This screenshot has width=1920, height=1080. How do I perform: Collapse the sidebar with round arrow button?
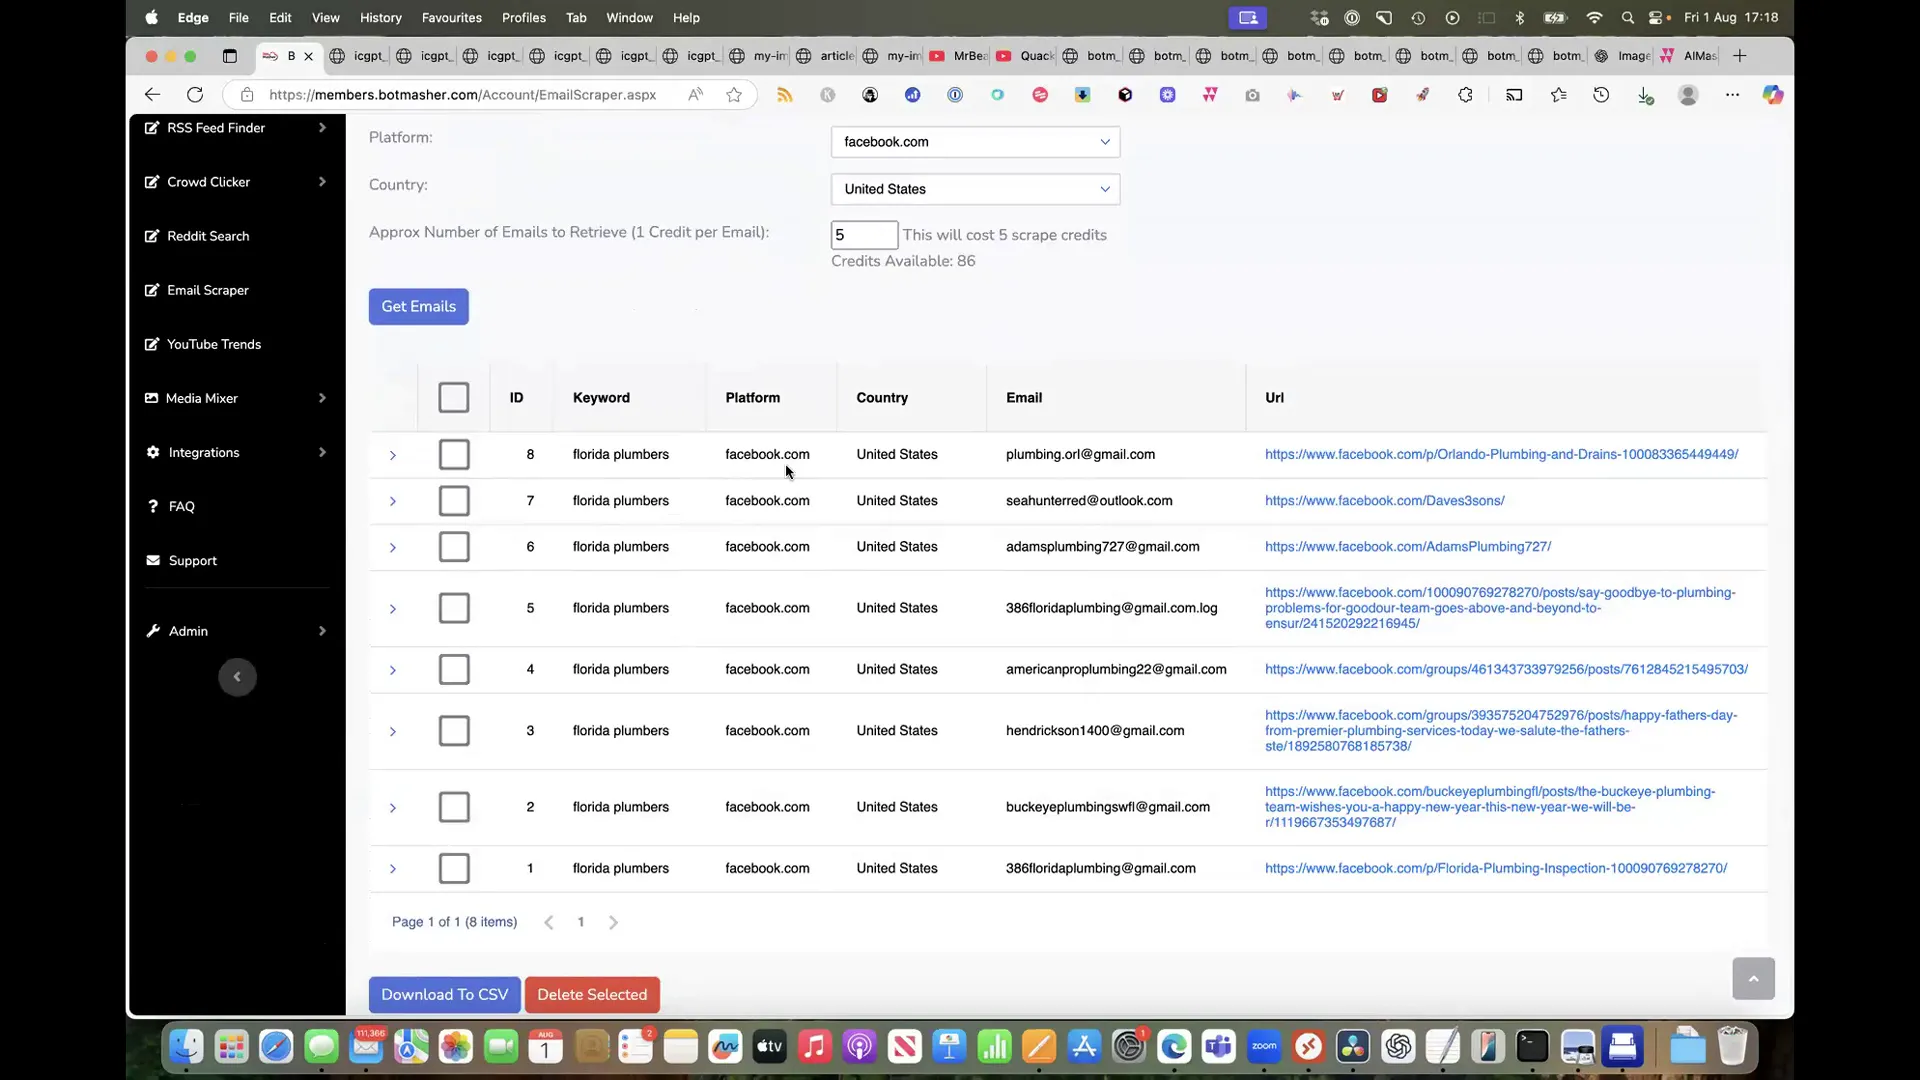[x=237, y=677]
